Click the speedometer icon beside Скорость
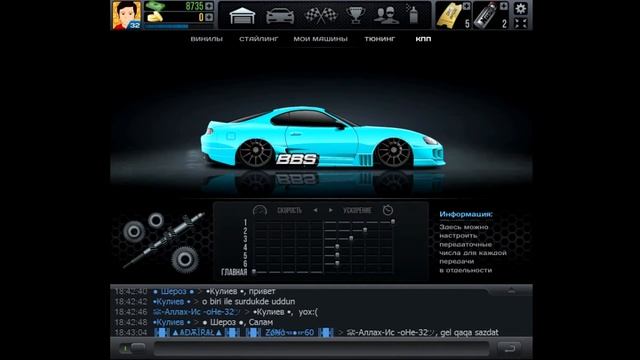 click(x=260, y=210)
